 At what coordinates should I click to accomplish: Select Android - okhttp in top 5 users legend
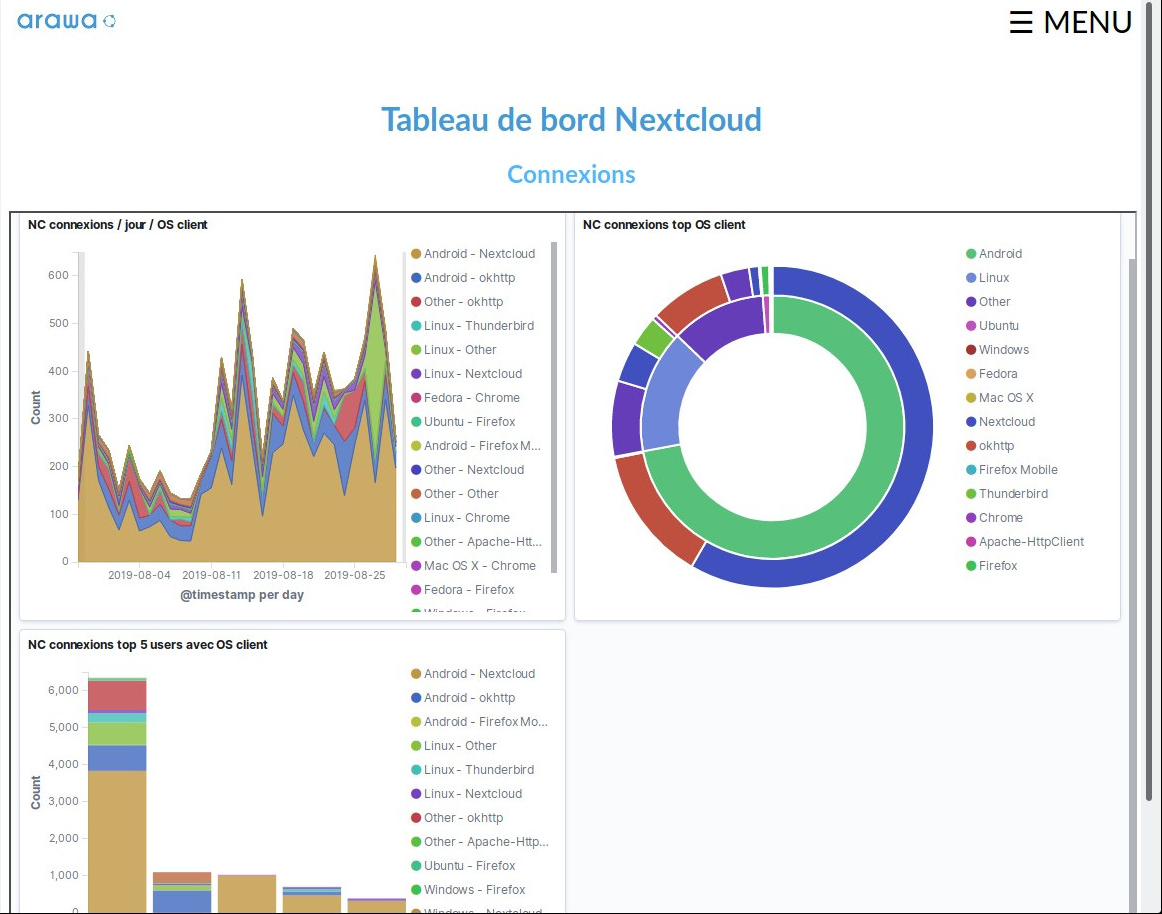(x=463, y=698)
